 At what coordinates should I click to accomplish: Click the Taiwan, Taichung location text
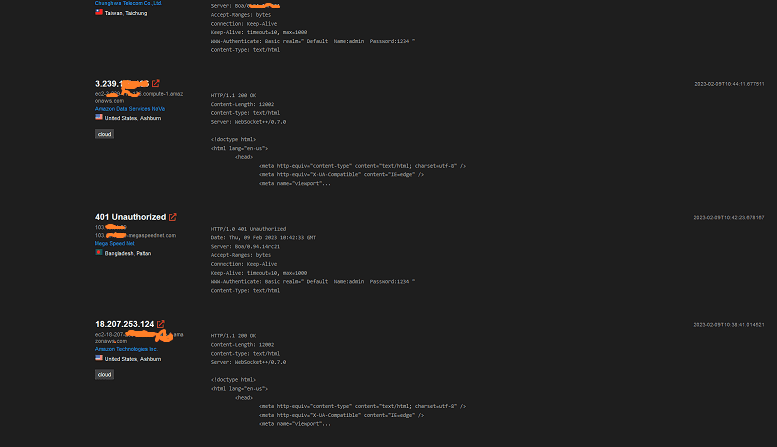126,13
